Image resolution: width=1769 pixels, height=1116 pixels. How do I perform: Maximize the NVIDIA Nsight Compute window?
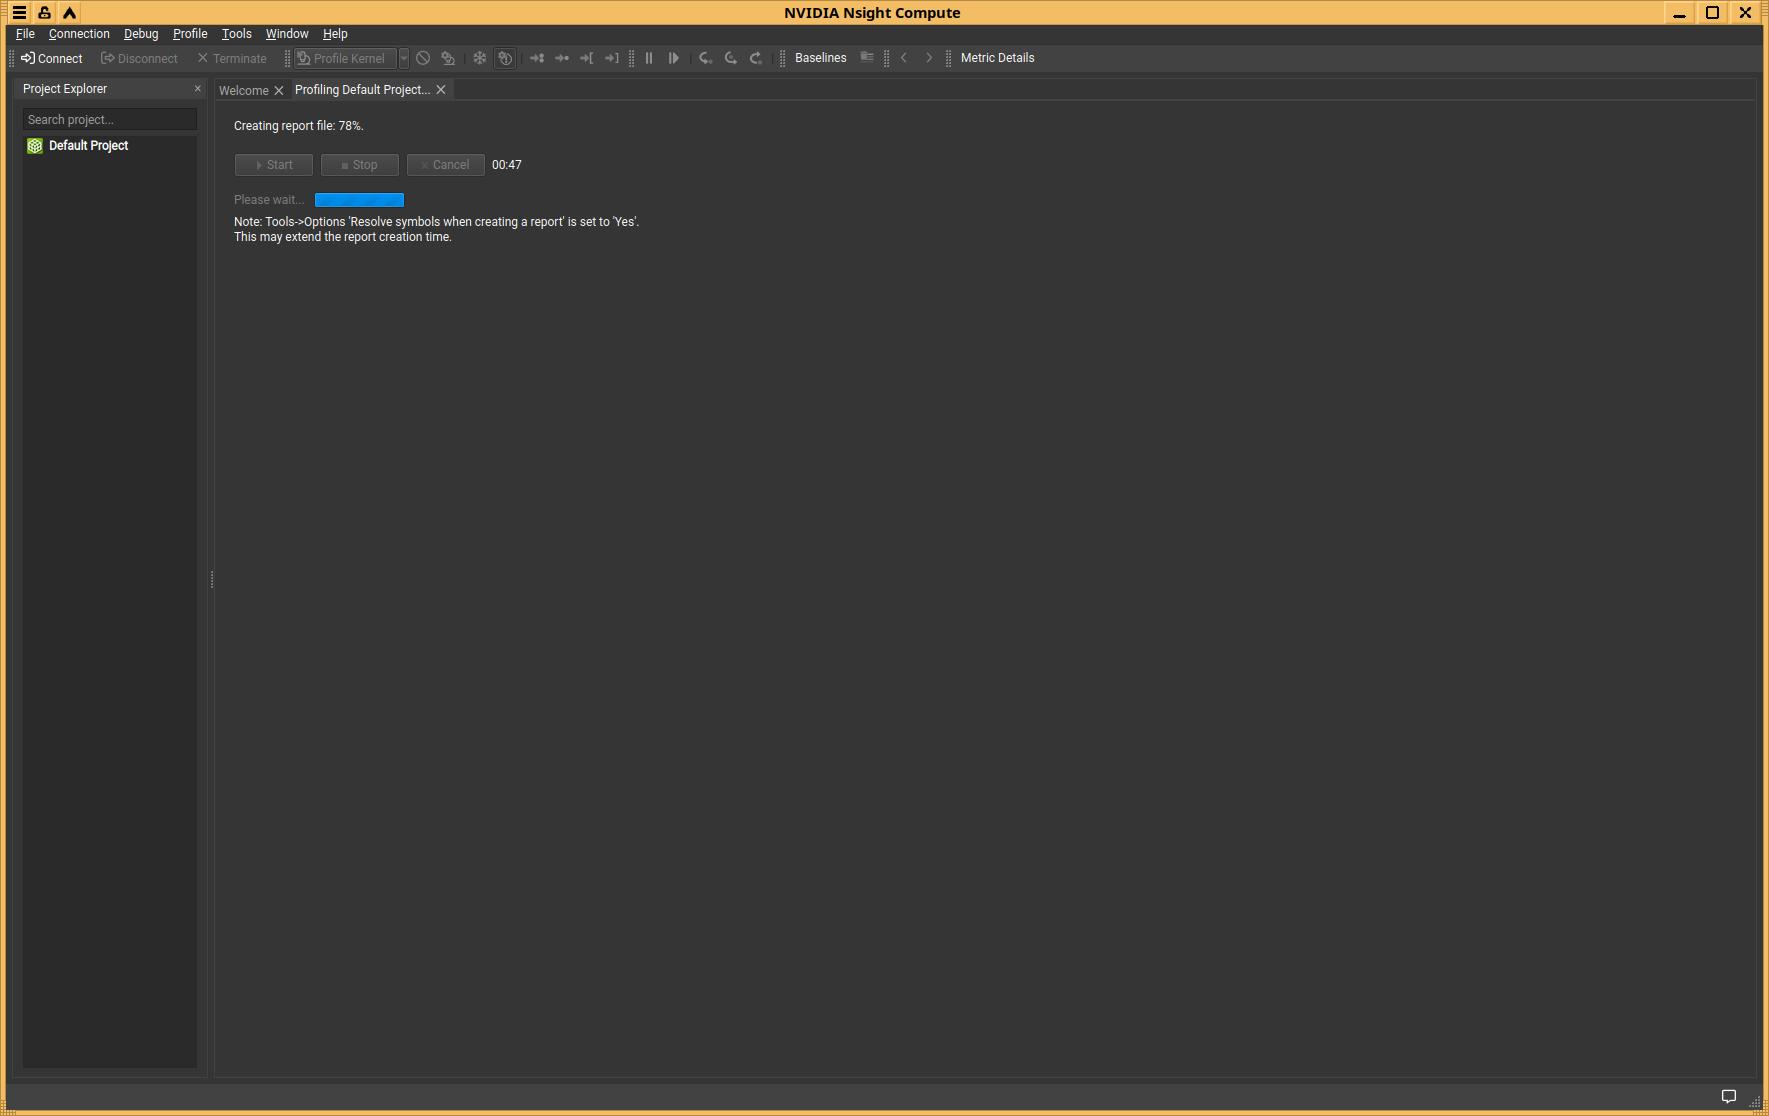click(1712, 13)
